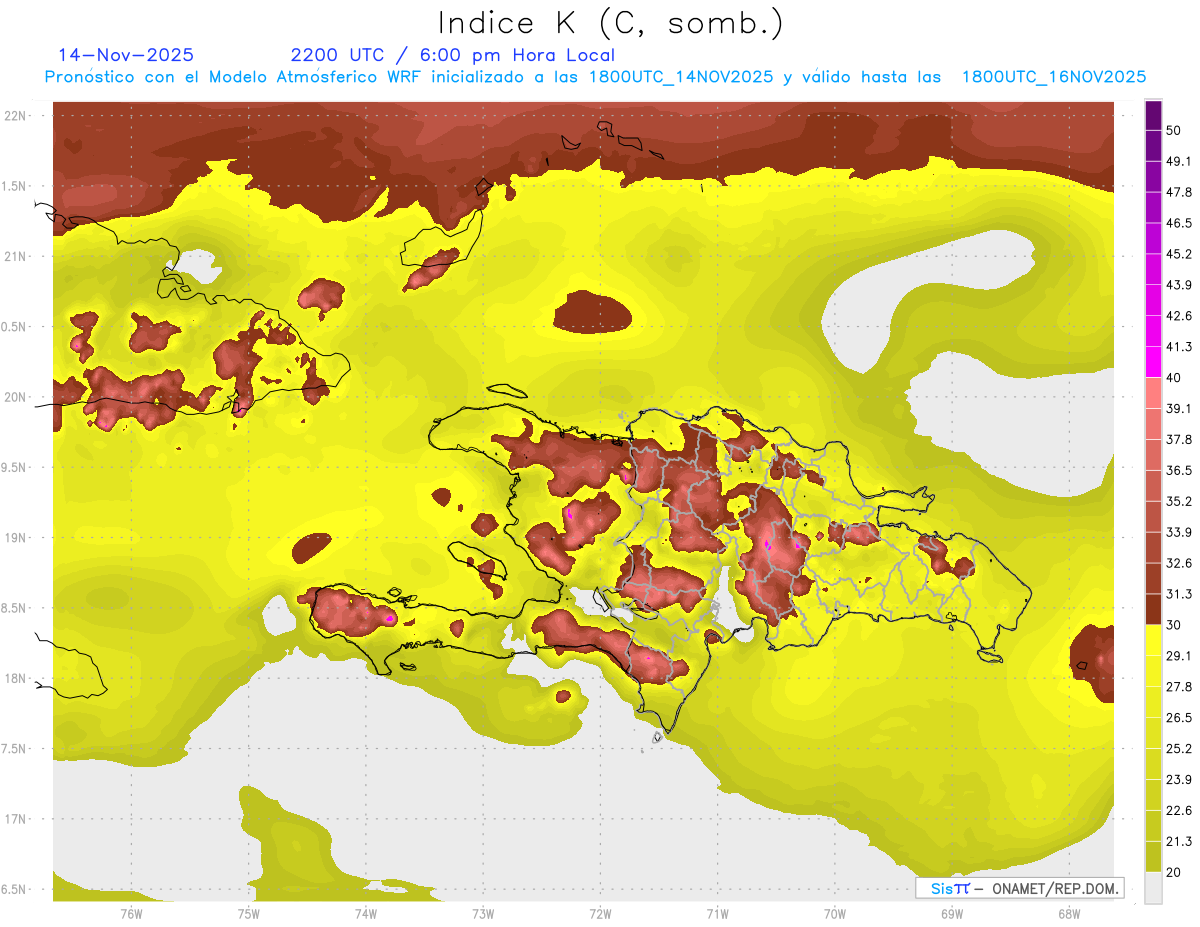1200x927 pixels.
Task: Click the "23.9" colorbar value
Action: pyautogui.click(x=1179, y=779)
